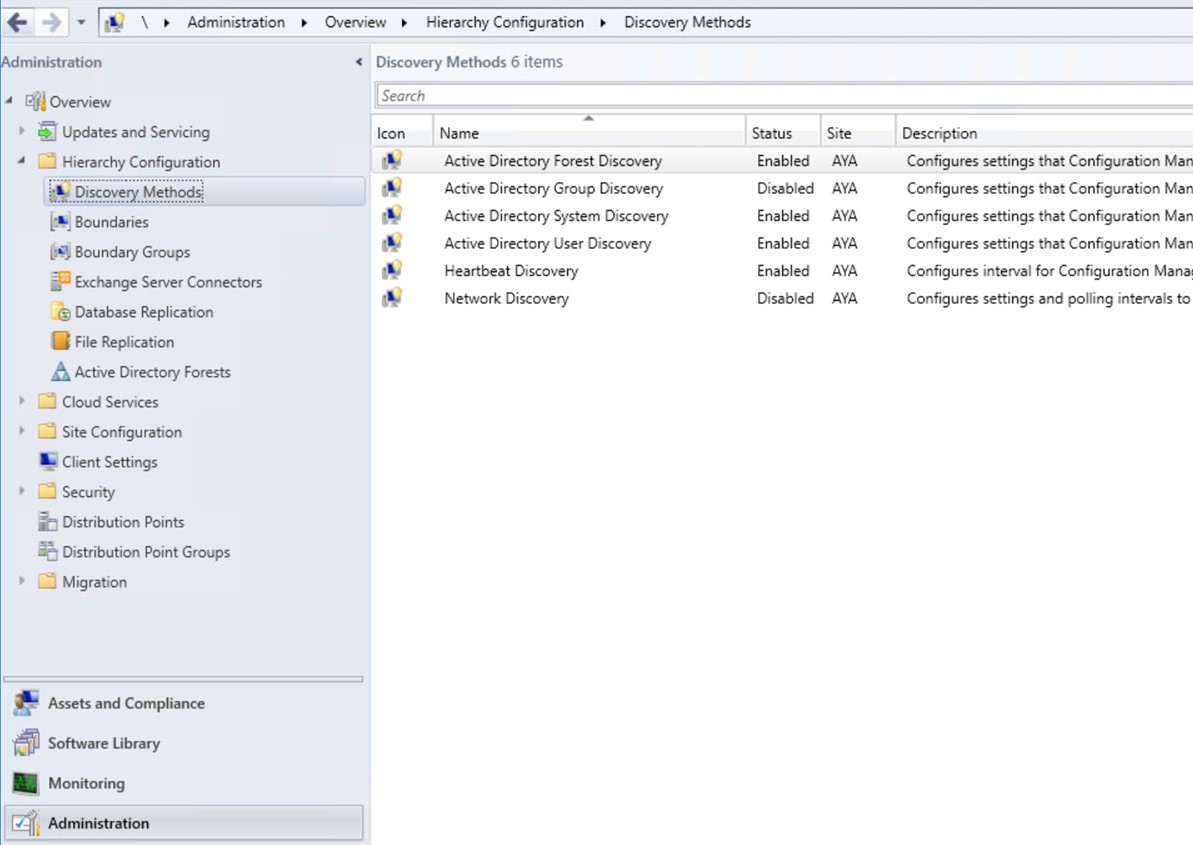
Task: Click the Active Directory Group Discovery row icon
Action: tap(392, 187)
